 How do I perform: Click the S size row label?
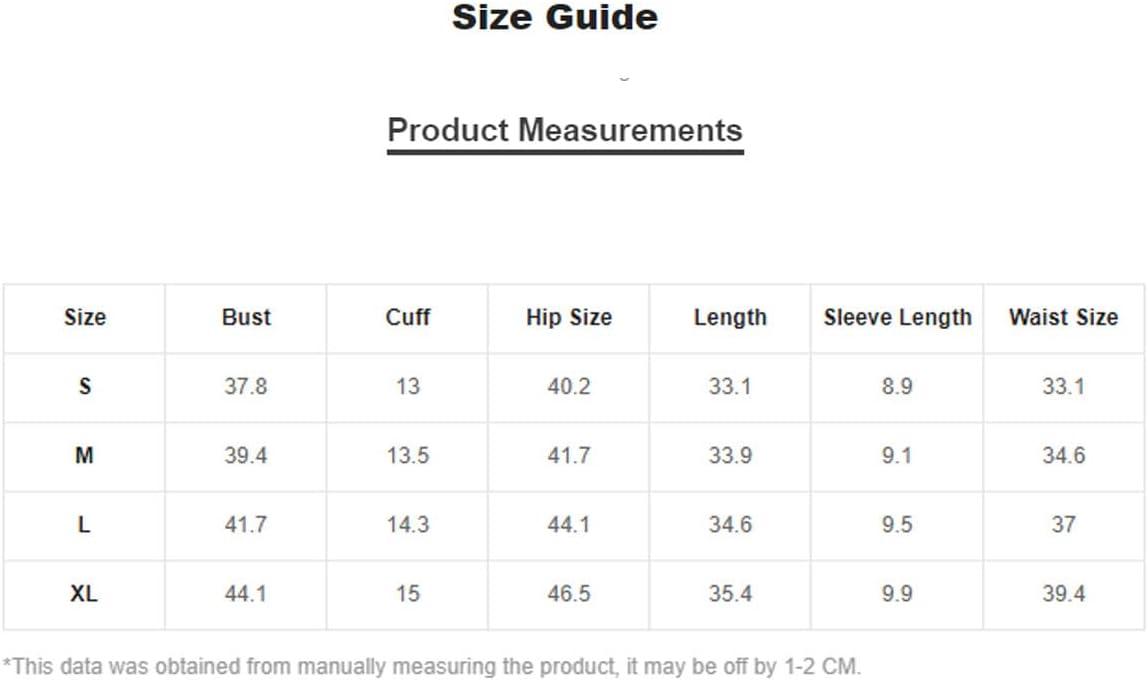click(85, 386)
